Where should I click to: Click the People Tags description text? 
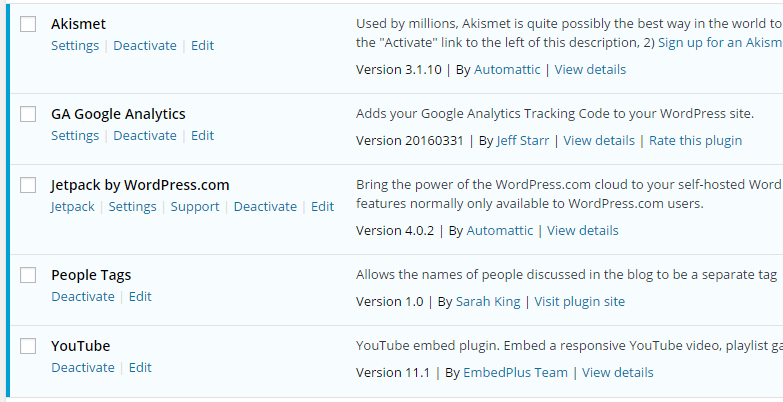(567, 275)
